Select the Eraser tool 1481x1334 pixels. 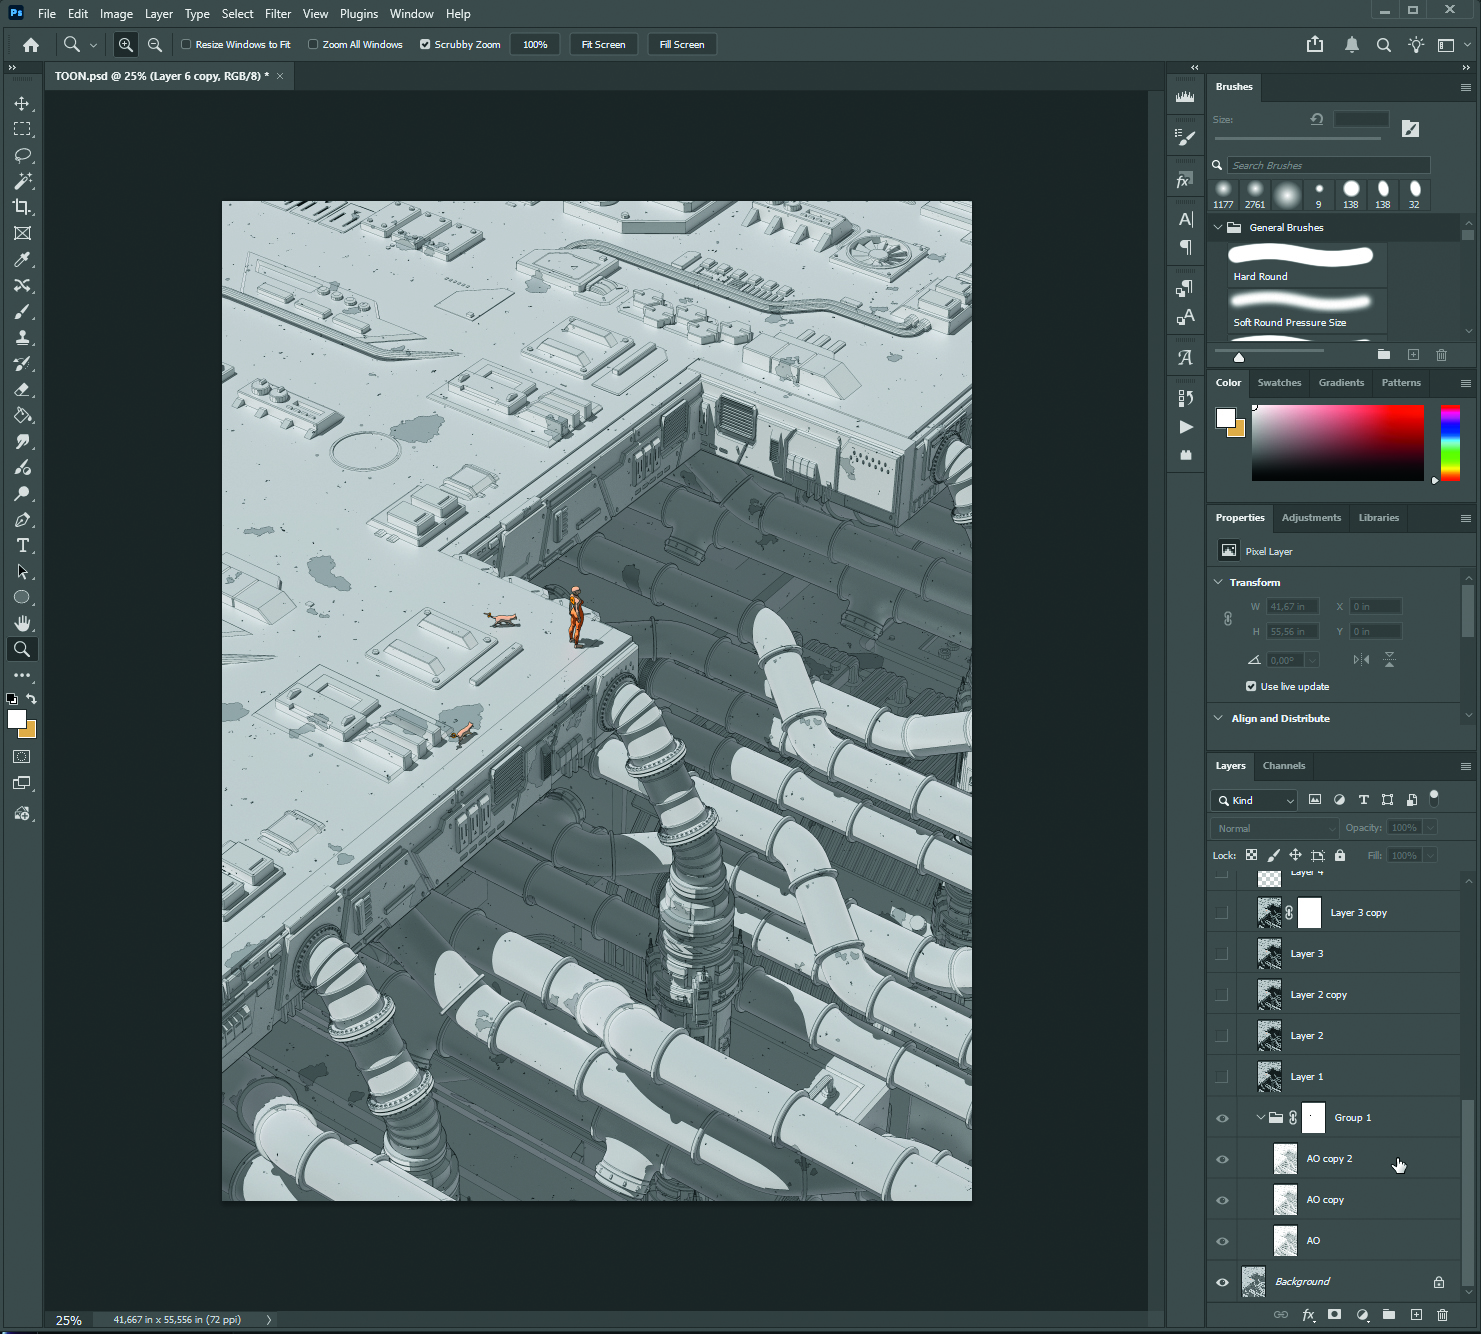(22, 390)
